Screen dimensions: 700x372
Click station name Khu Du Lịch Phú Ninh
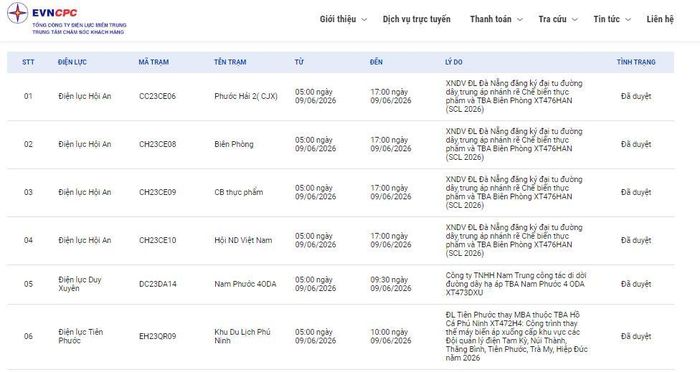[242, 336]
